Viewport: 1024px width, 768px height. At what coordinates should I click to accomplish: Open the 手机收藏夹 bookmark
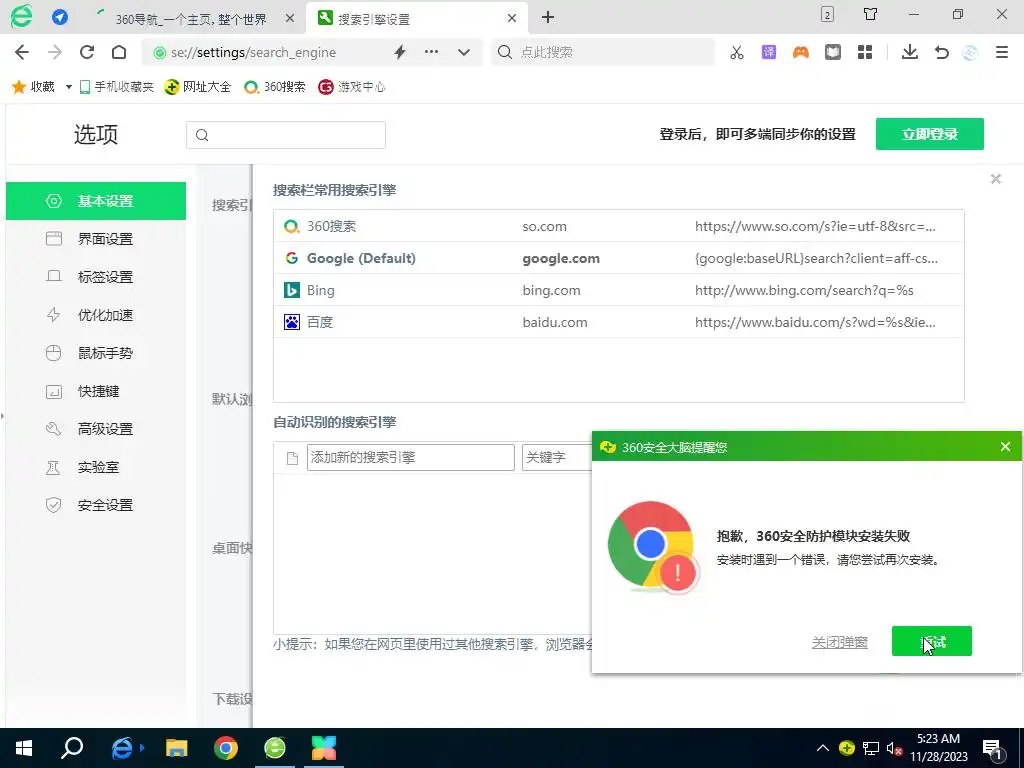pyautogui.click(x=117, y=87)
